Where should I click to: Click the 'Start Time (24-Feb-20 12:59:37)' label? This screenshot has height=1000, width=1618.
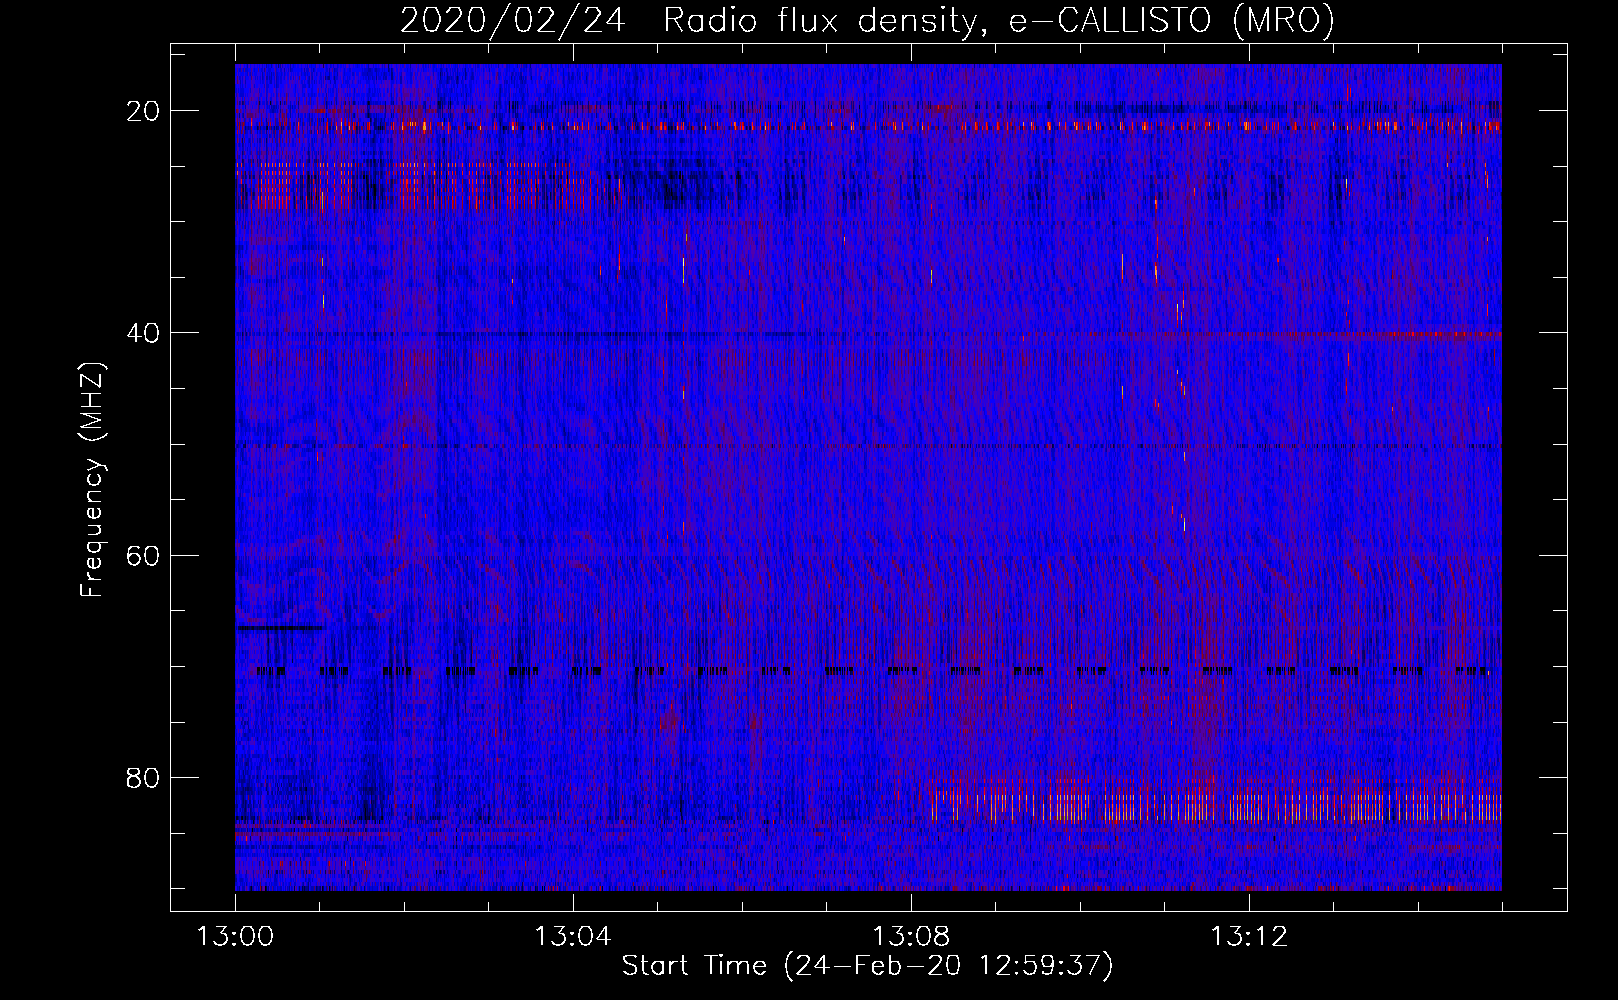[867, 966]
